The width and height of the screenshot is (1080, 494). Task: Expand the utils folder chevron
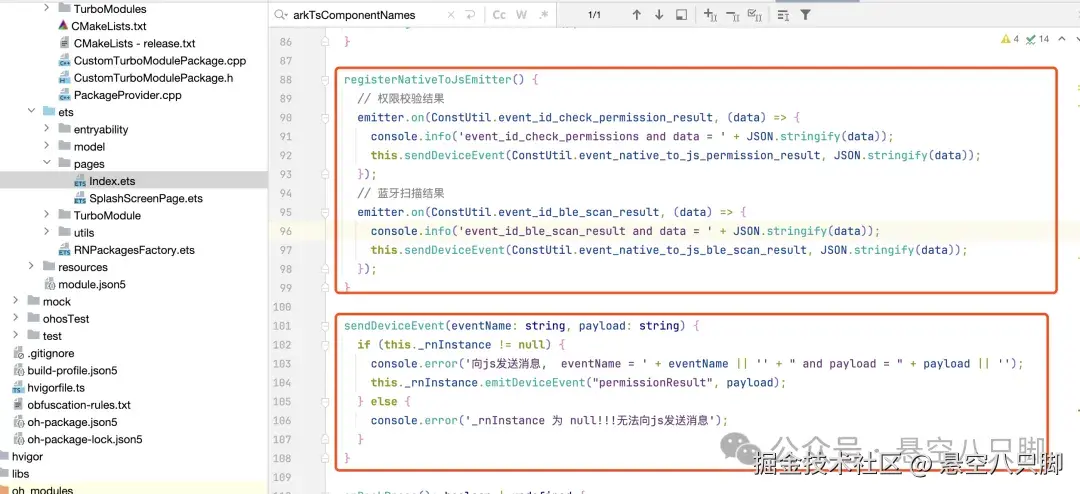[x=46, y=232]
